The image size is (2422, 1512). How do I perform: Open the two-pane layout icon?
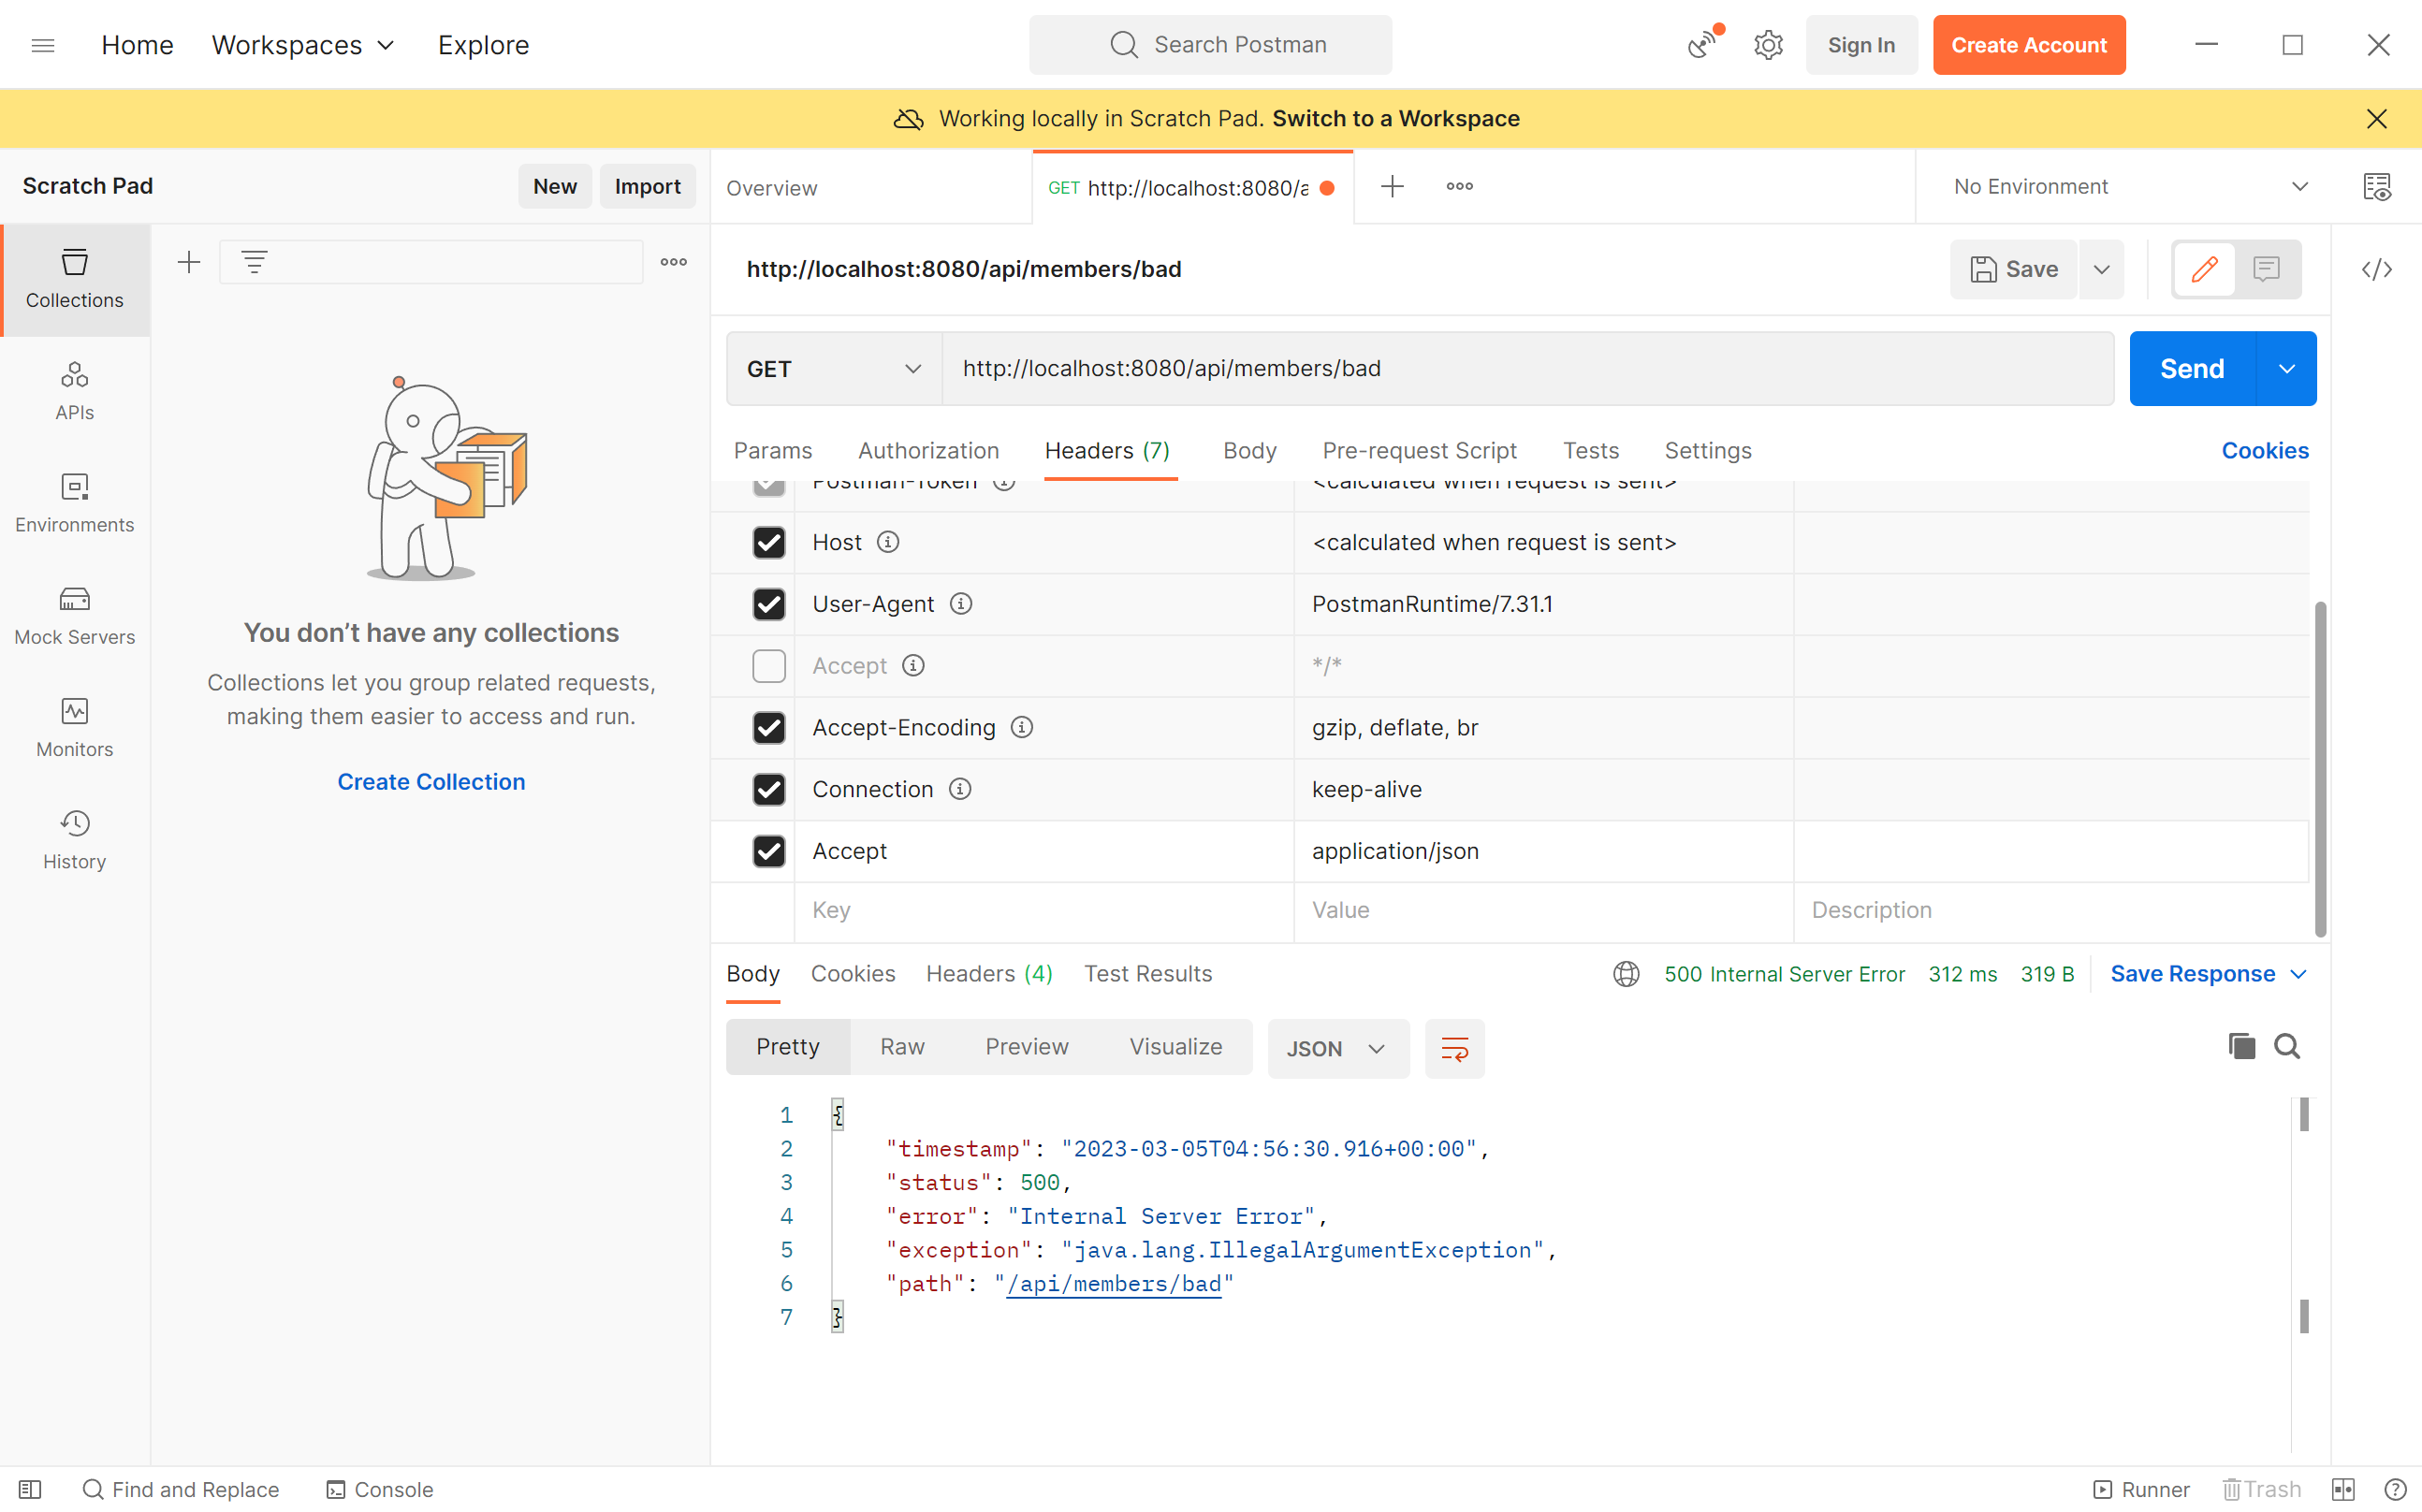pos(2343,1489)
